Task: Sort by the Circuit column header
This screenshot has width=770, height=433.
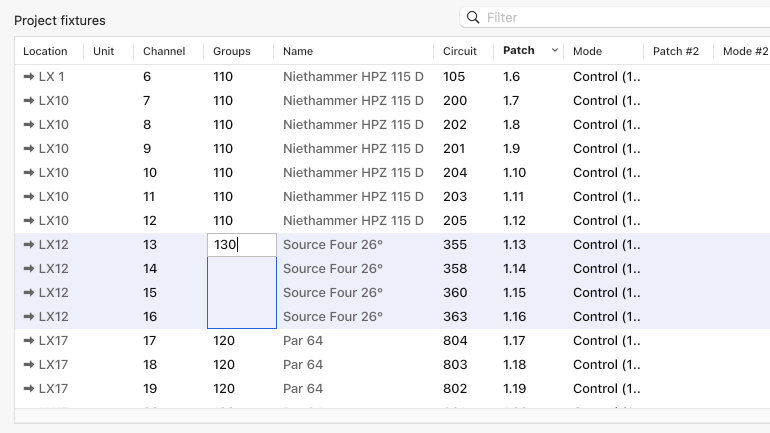Action: tap(460, 51)
